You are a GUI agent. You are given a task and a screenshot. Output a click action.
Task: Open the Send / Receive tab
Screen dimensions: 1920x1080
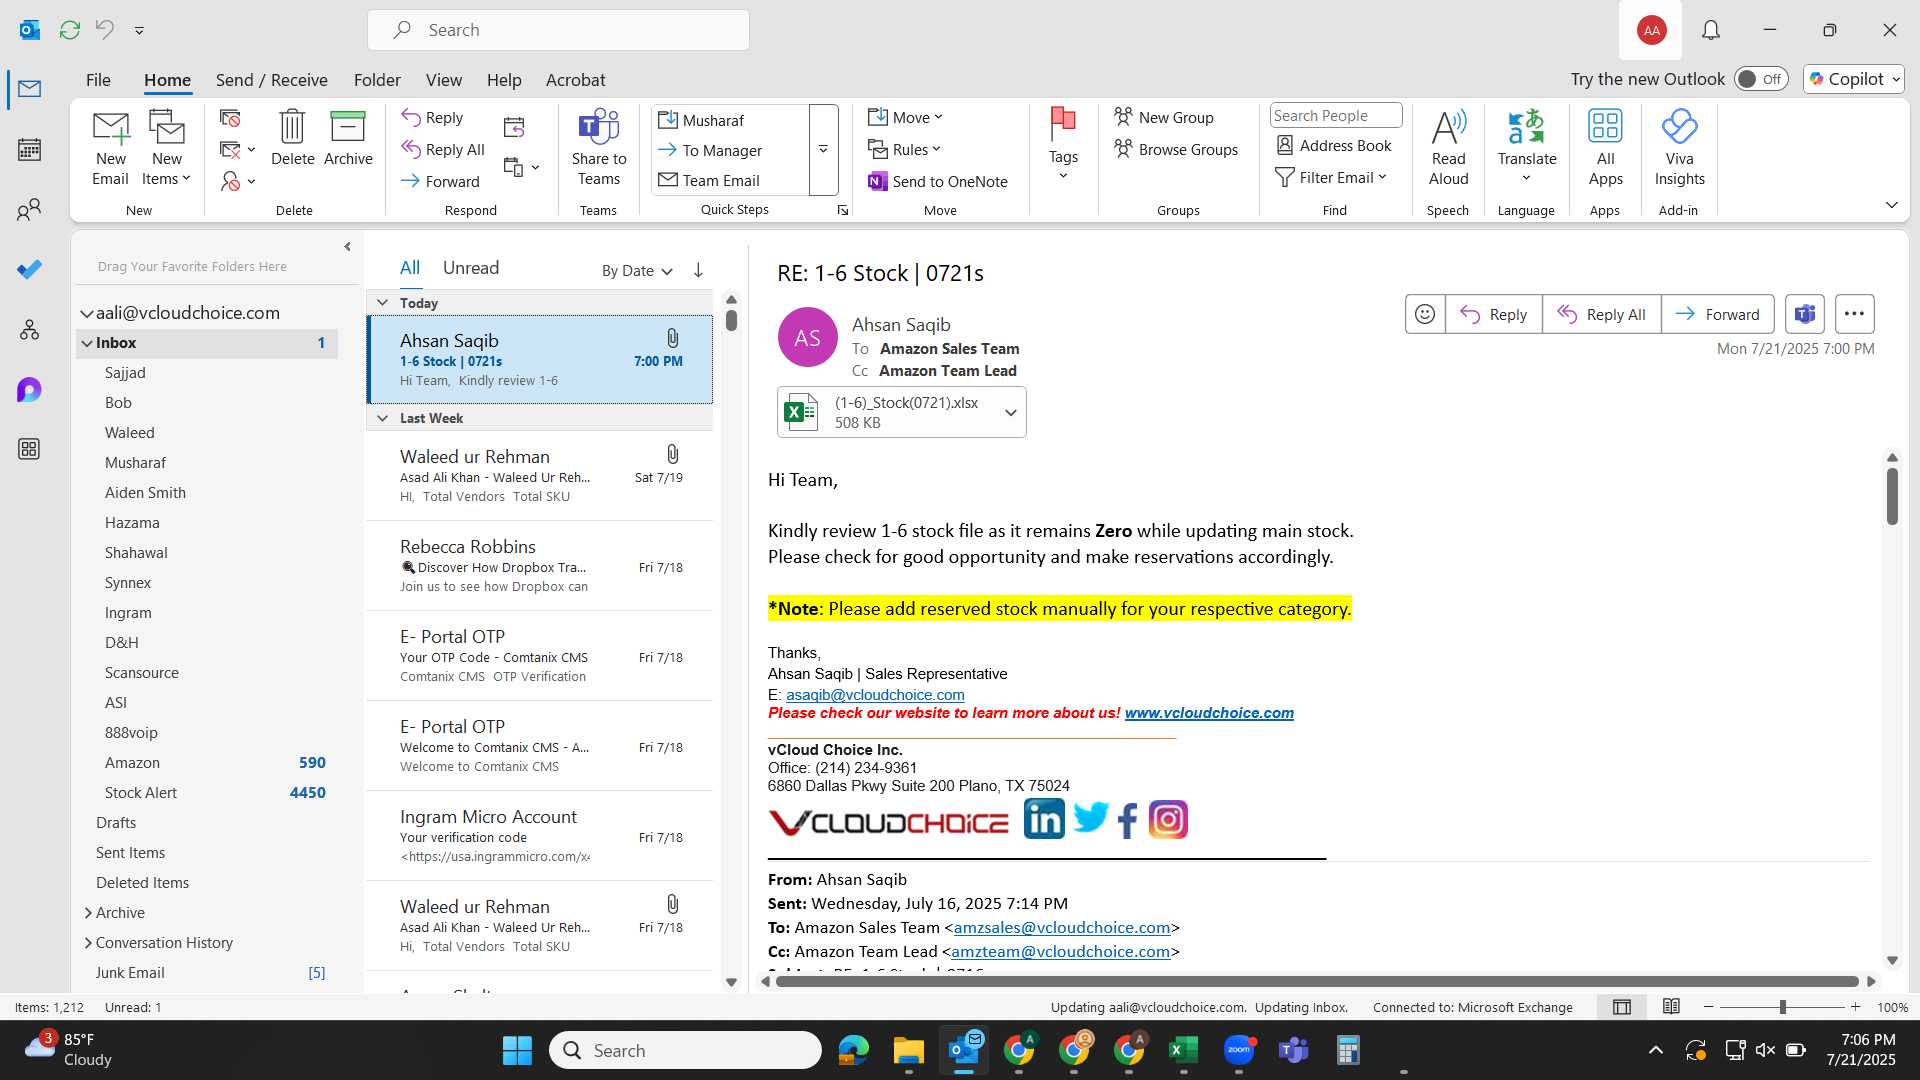272,80
